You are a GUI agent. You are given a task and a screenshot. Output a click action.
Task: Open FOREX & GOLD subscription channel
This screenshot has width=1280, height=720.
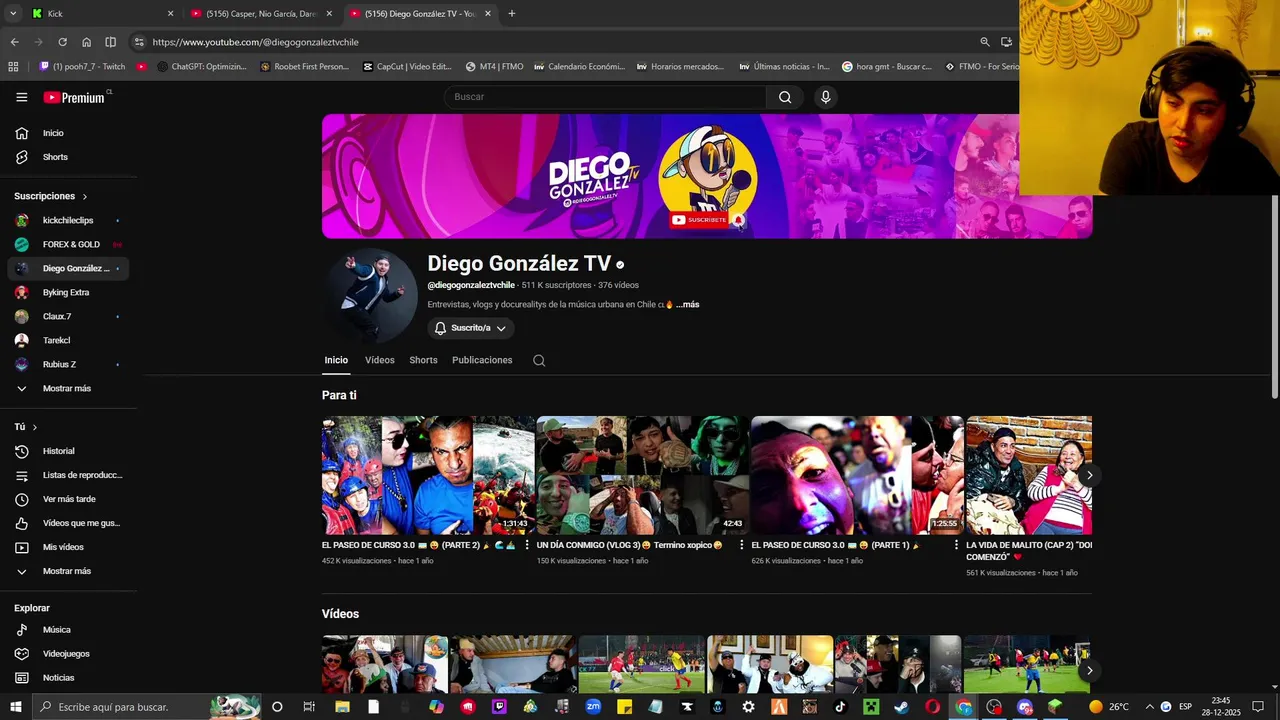coord(68,244)
